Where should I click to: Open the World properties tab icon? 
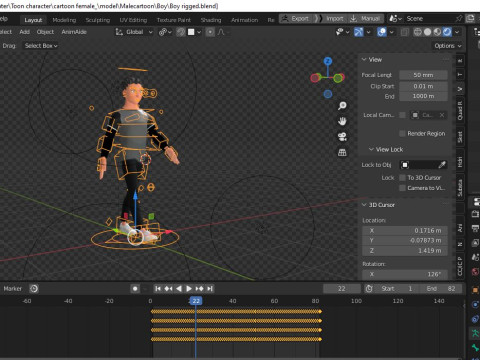coord(475,272)
